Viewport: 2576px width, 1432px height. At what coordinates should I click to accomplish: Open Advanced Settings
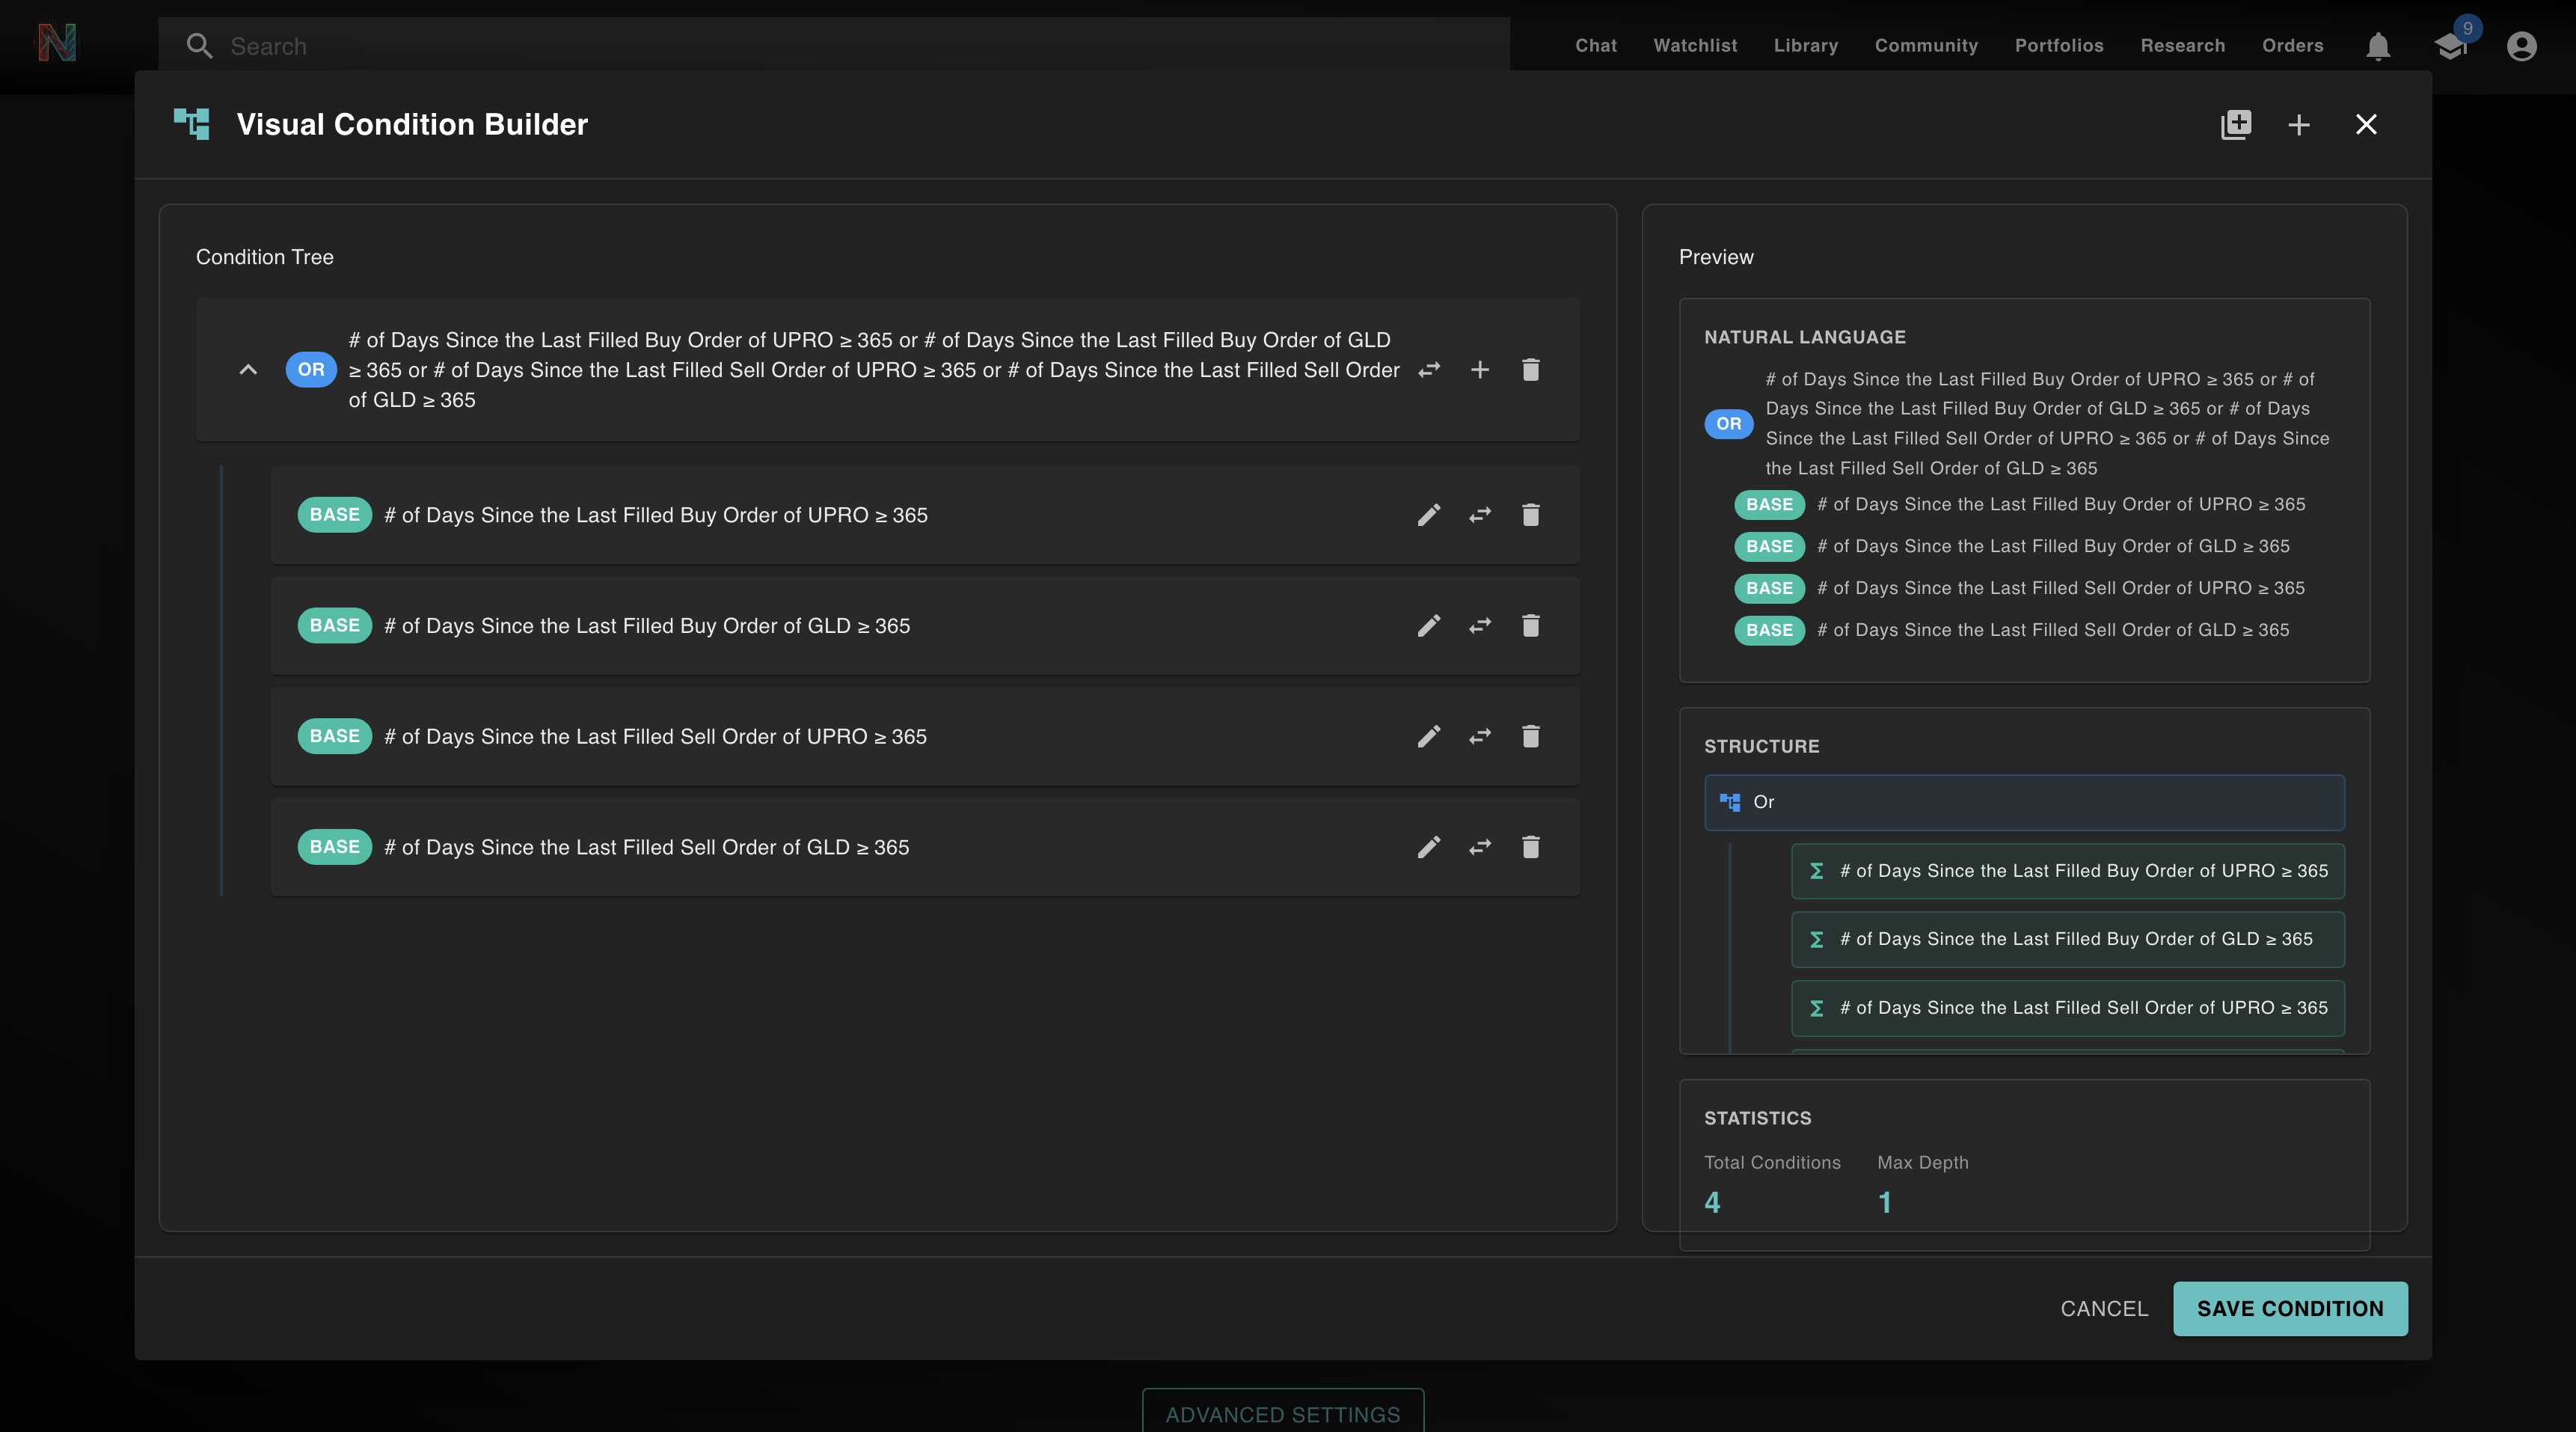1282,1414
